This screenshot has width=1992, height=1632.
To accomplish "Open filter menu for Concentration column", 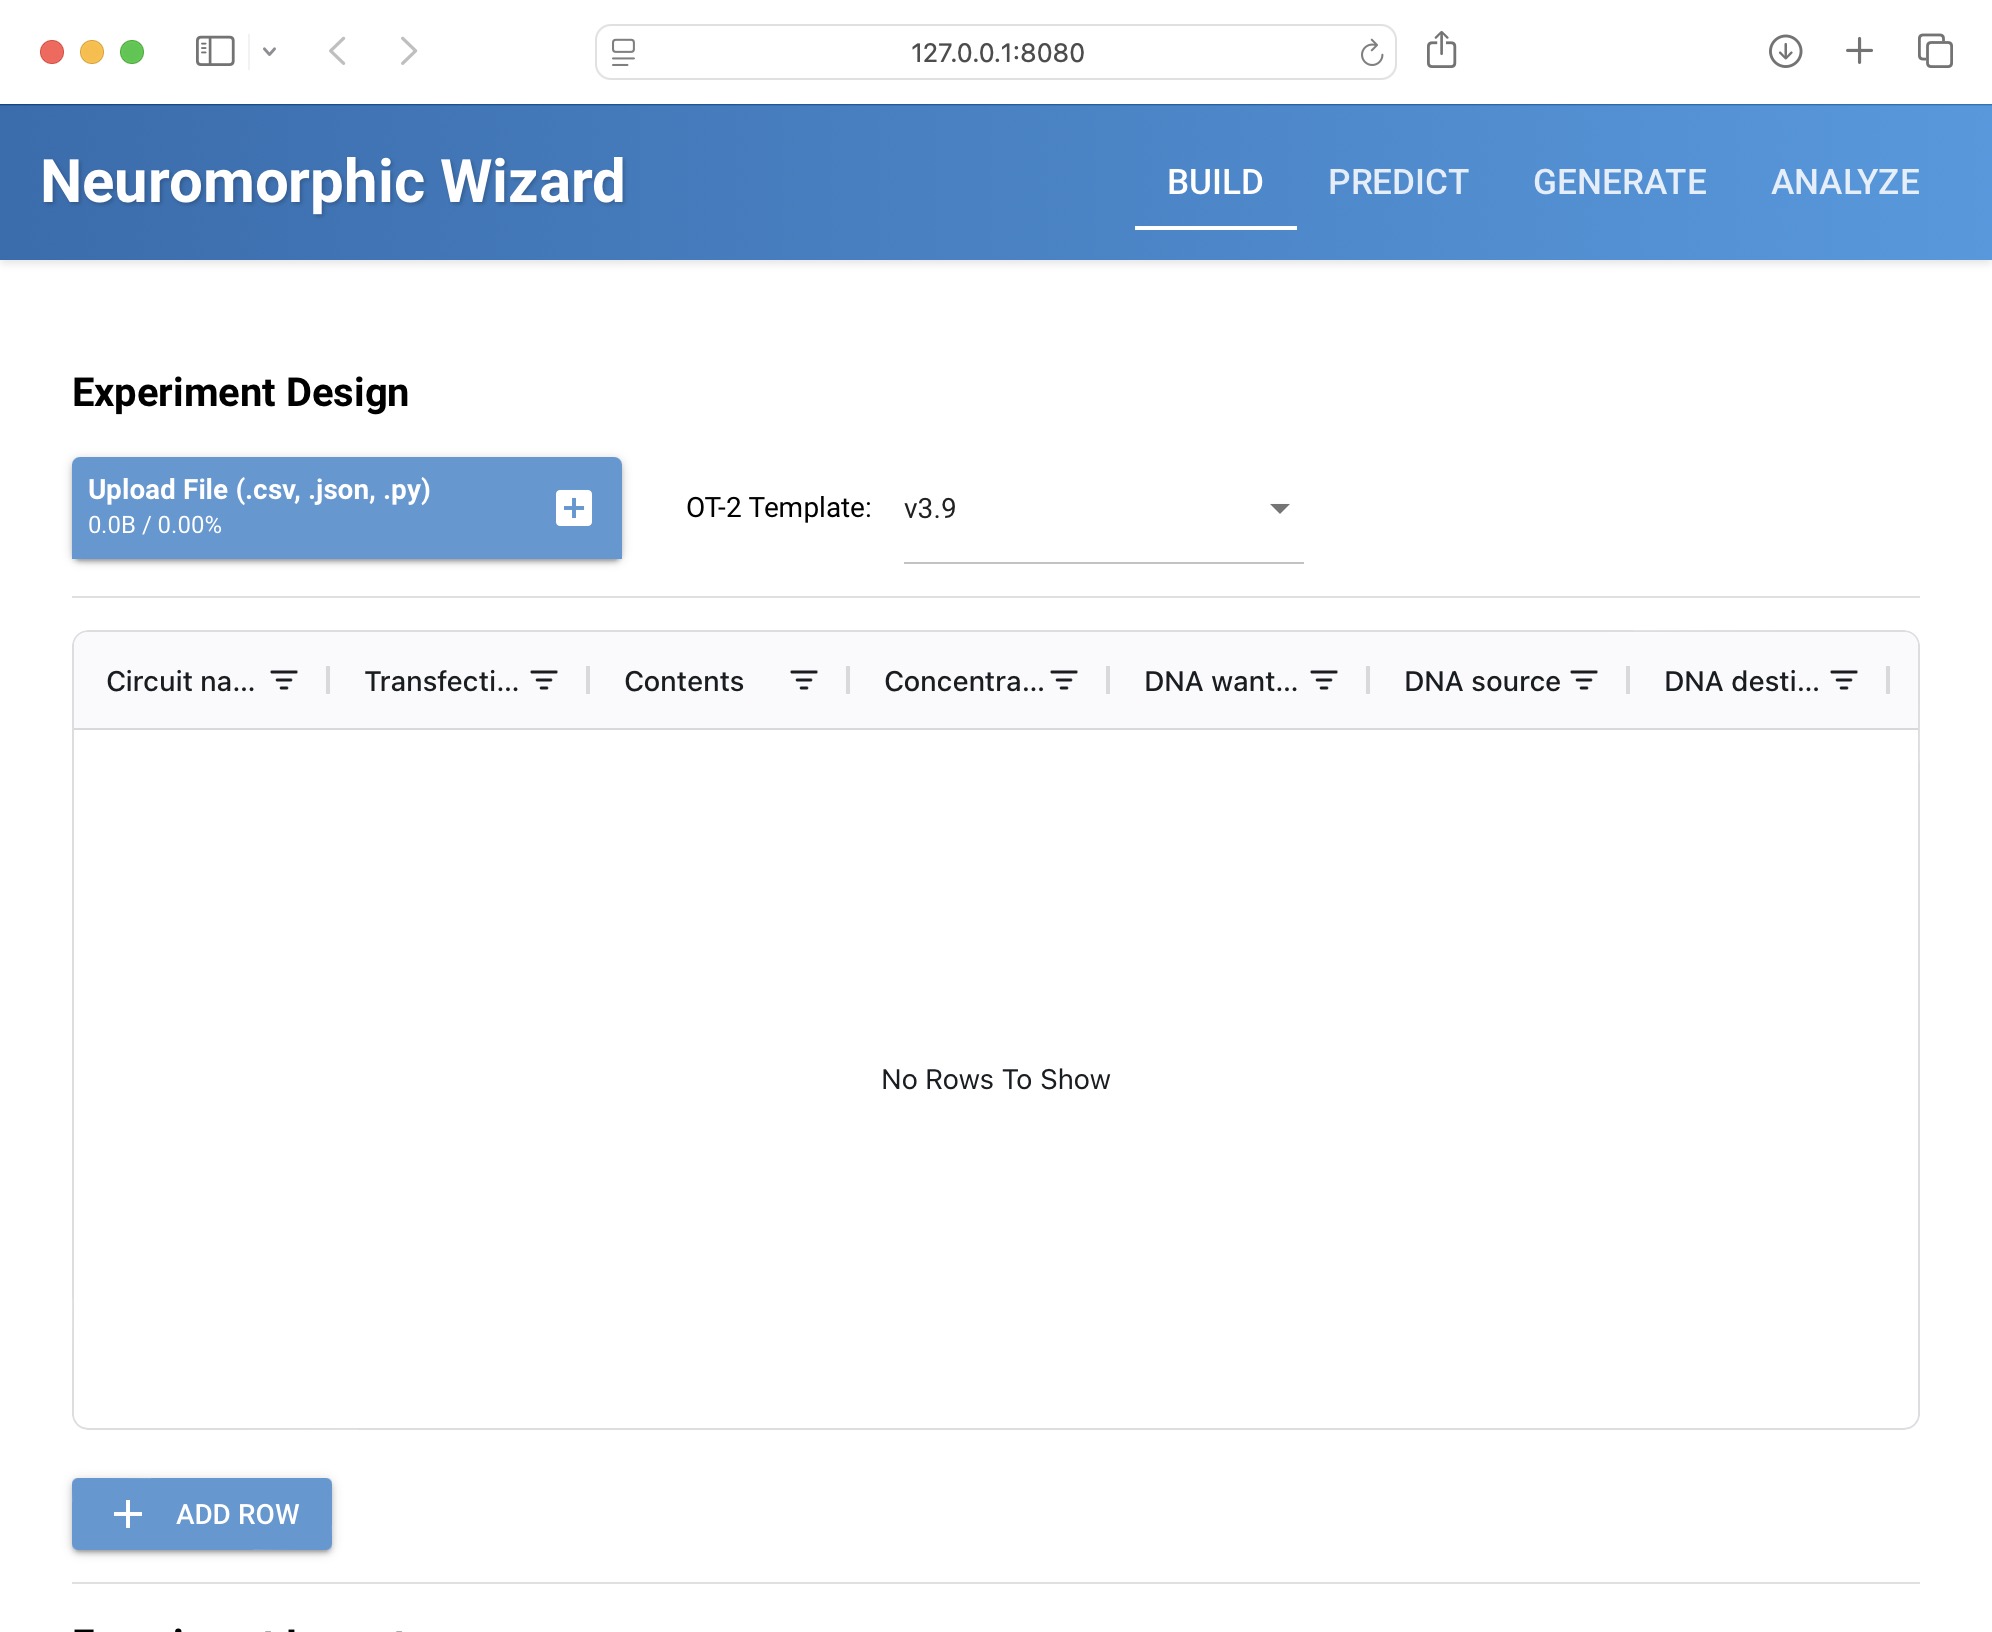I will click(x=1064, y=681).
